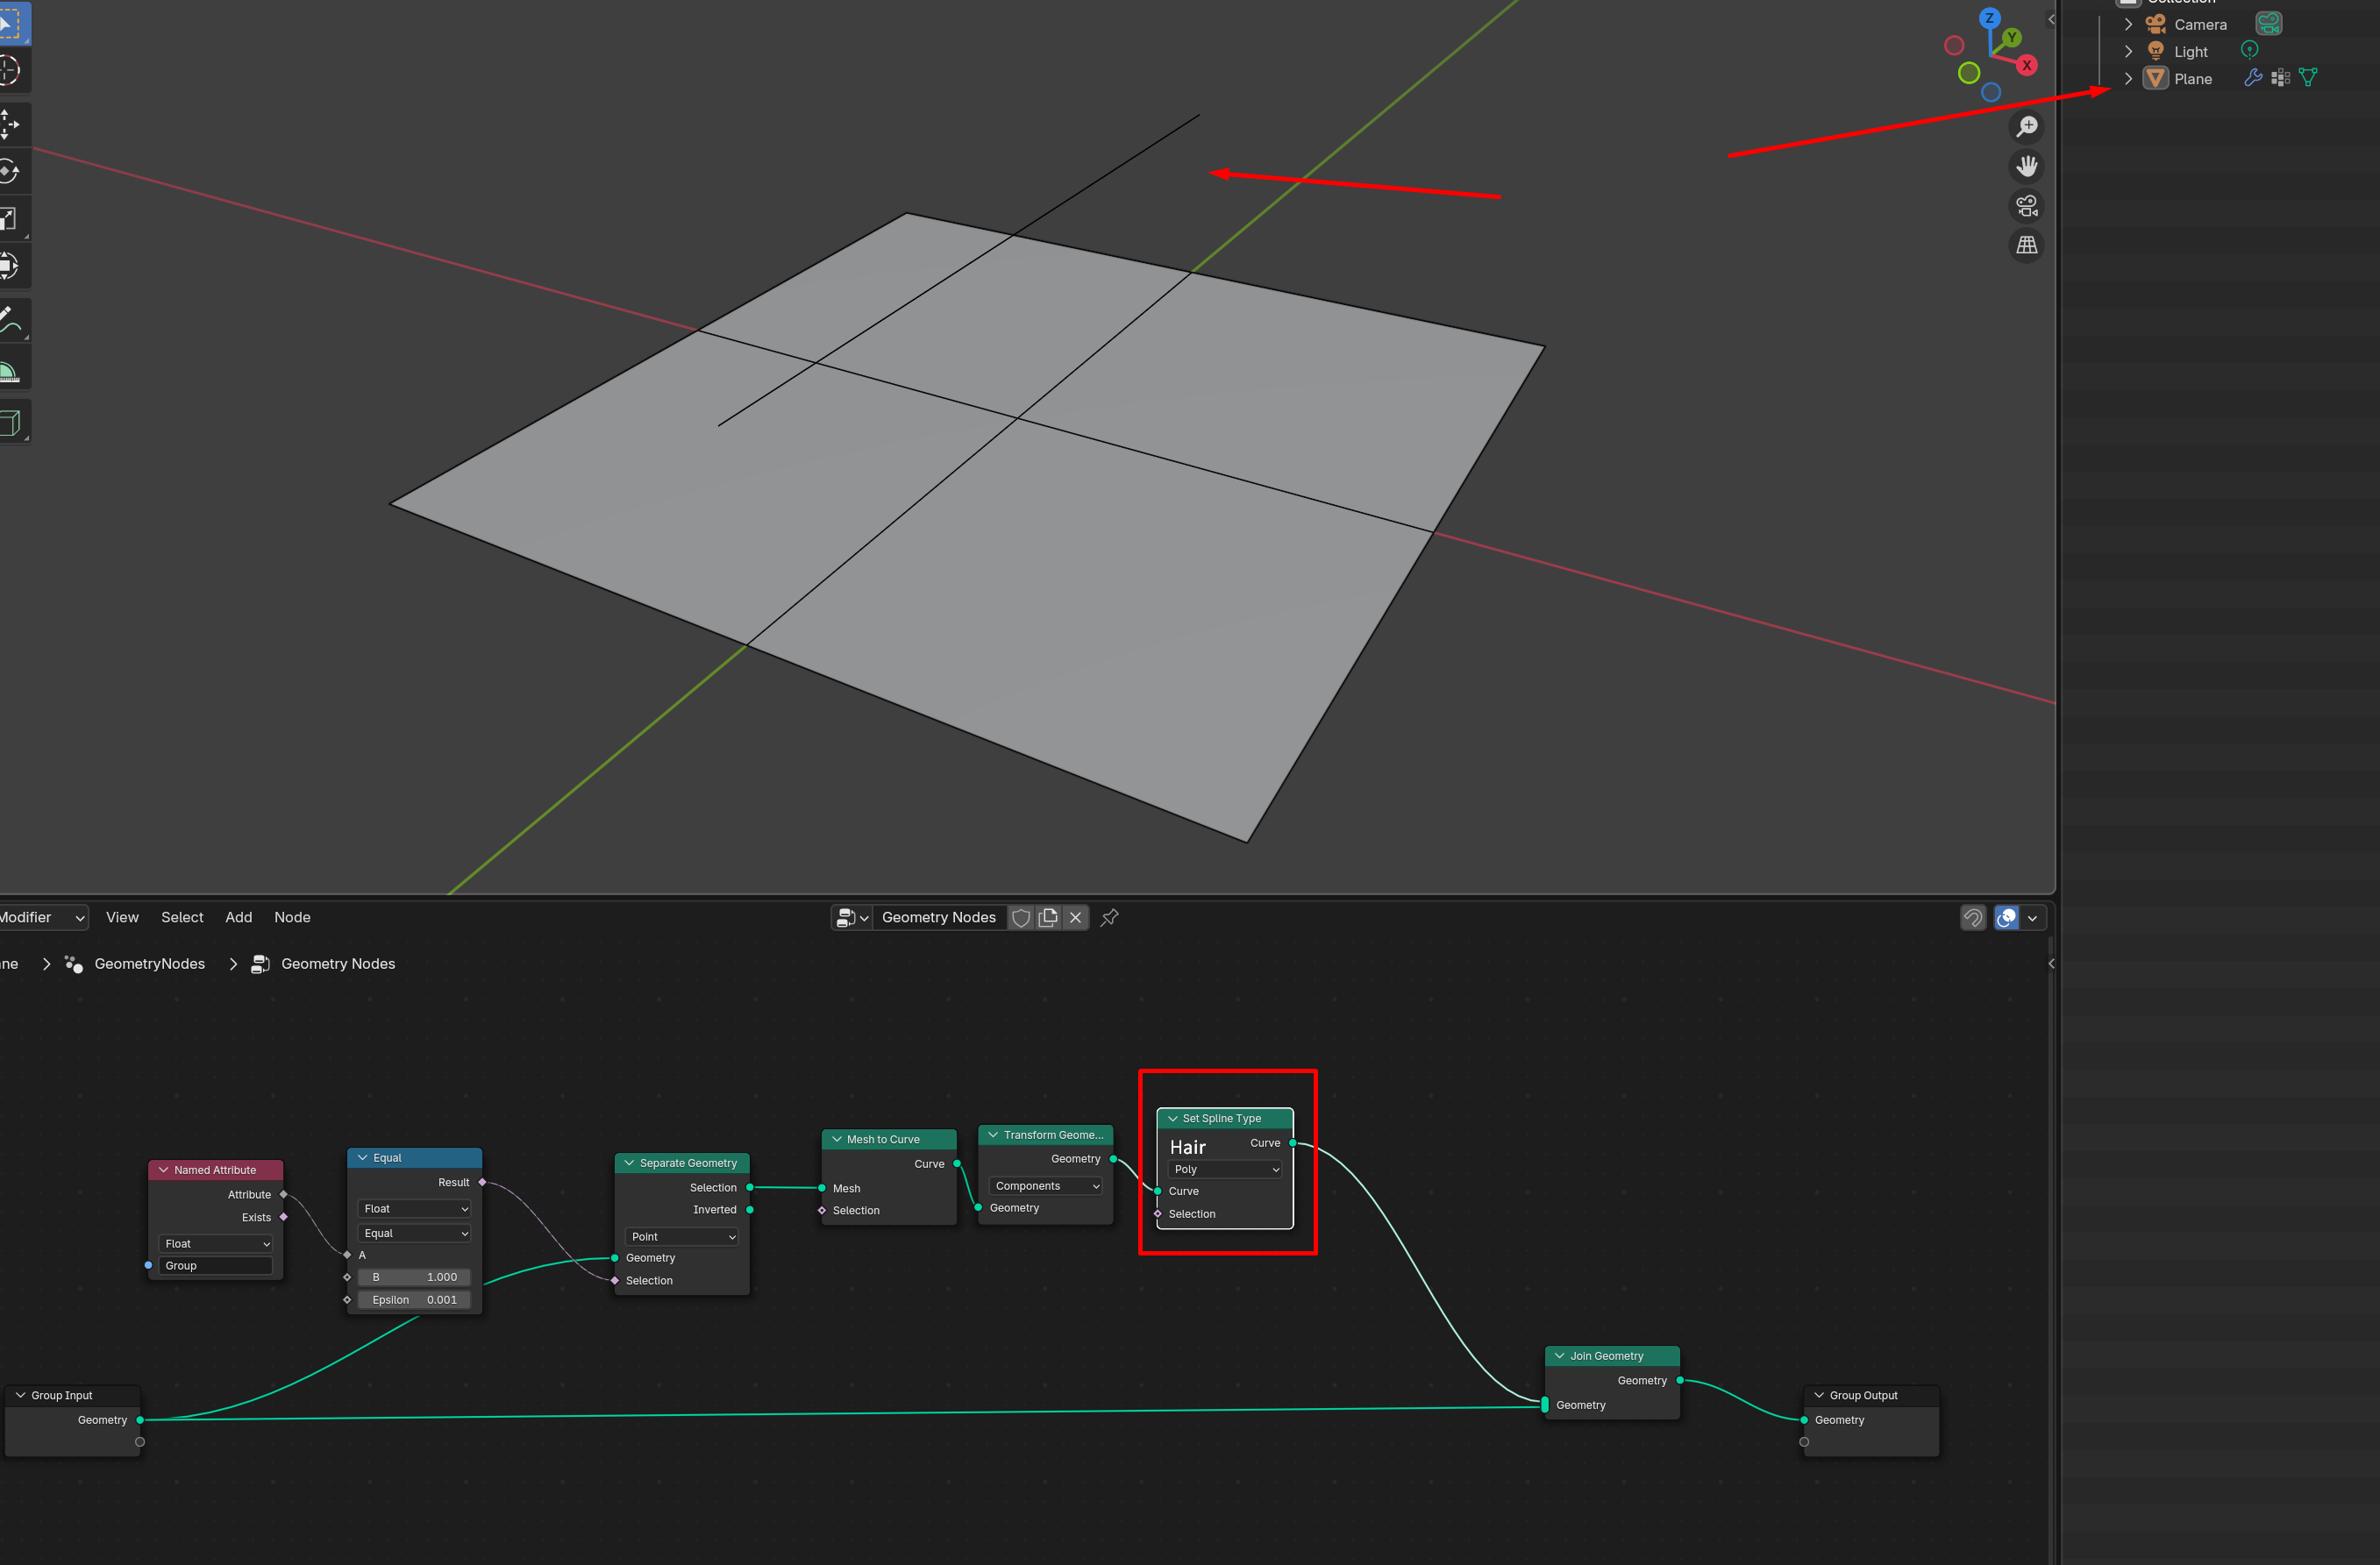The image size is (2380, 1565).
Task: Click the X axis on navigation gizmo
Action: pos(2027,65)
